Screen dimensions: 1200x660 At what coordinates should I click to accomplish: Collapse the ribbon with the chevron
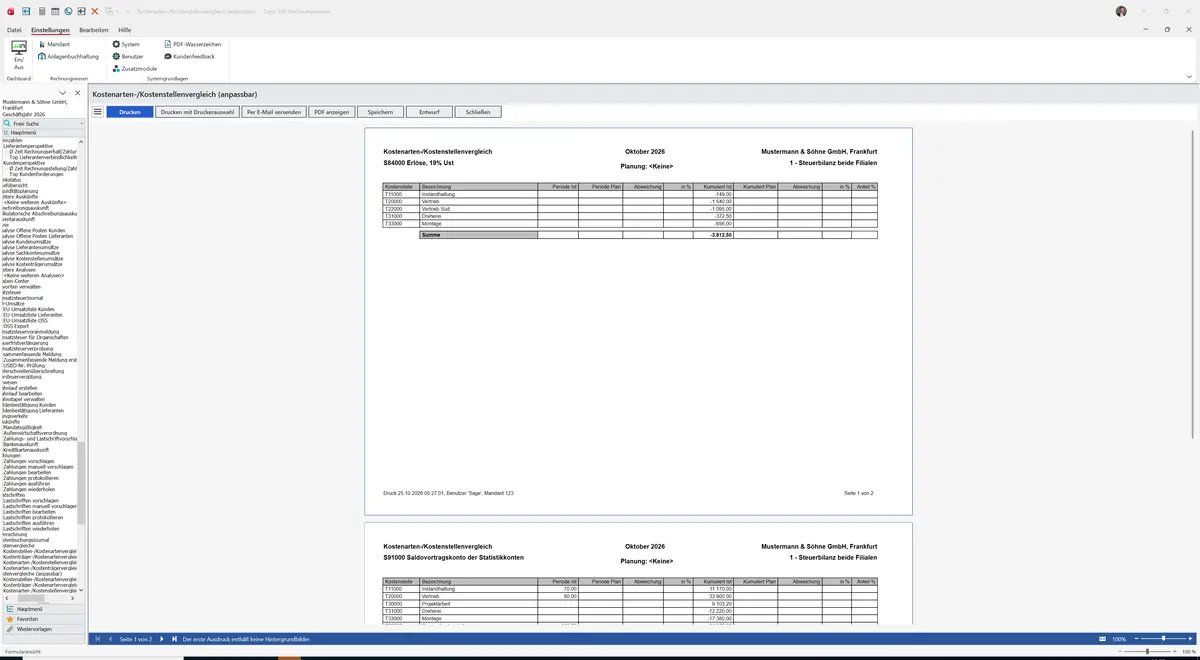1189,76
